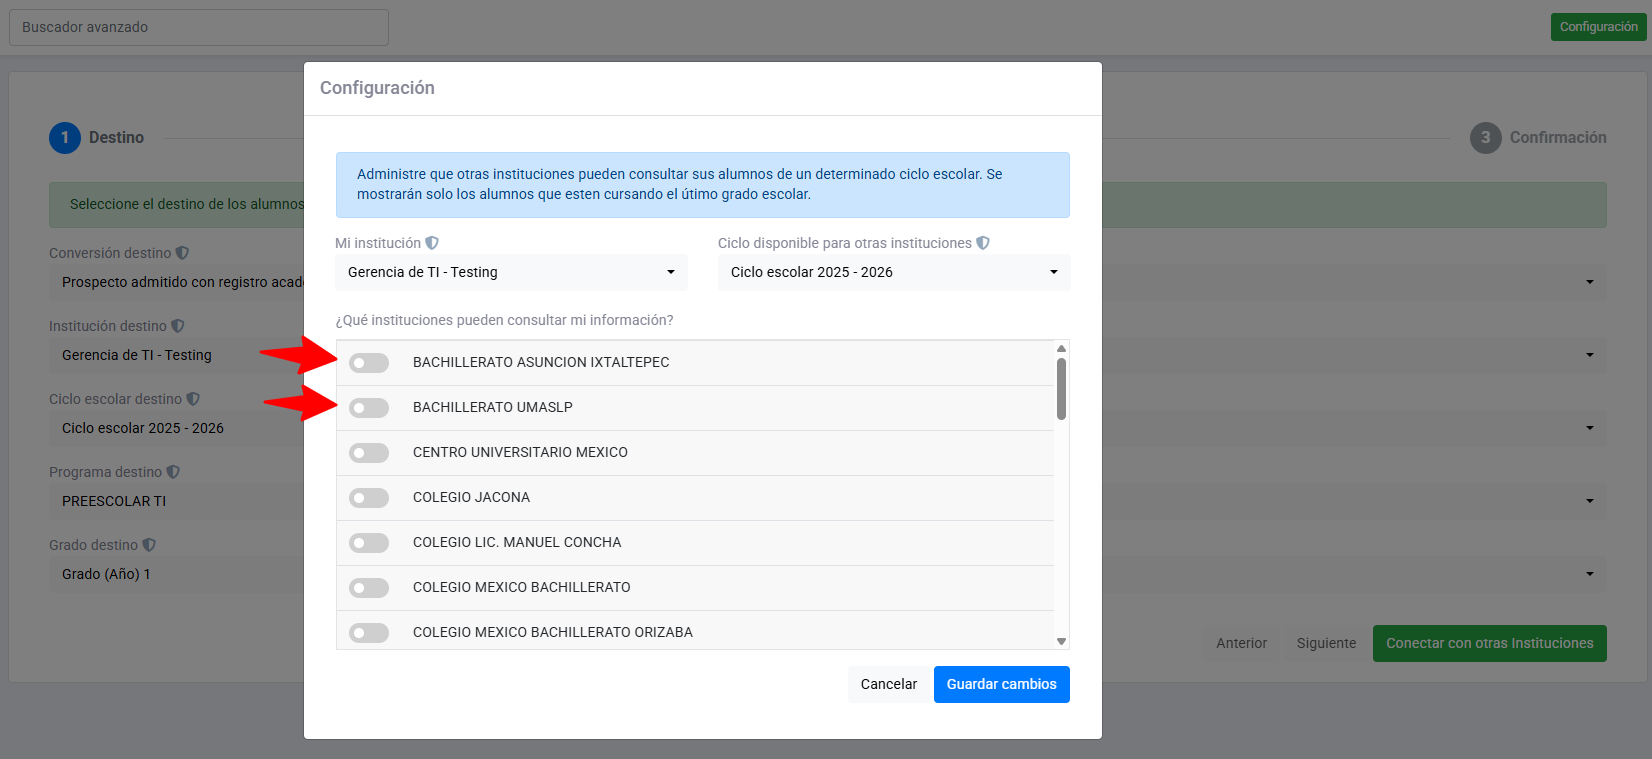Click step 3 Confirmación circle icon

pos(1485,138)
